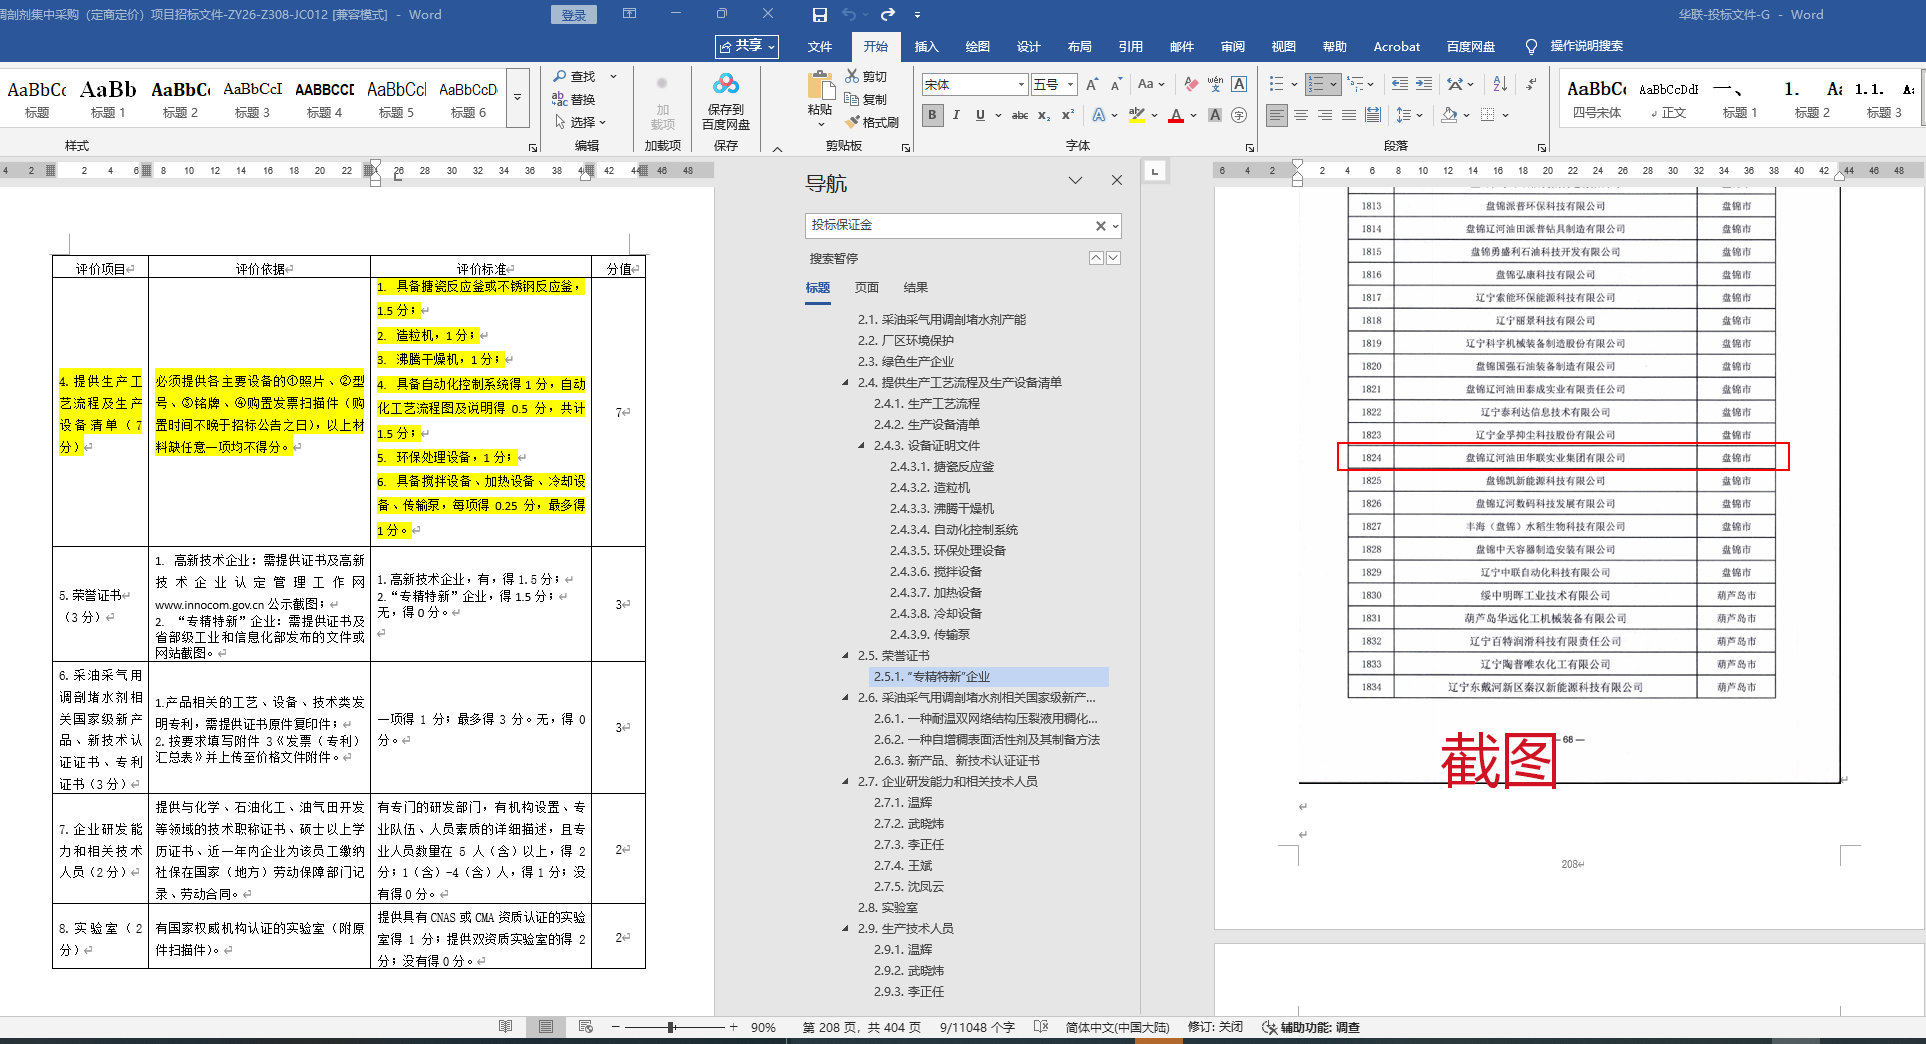Decrease paragraph indent
This screenshot has height=1044, width=1926.
1400,84
